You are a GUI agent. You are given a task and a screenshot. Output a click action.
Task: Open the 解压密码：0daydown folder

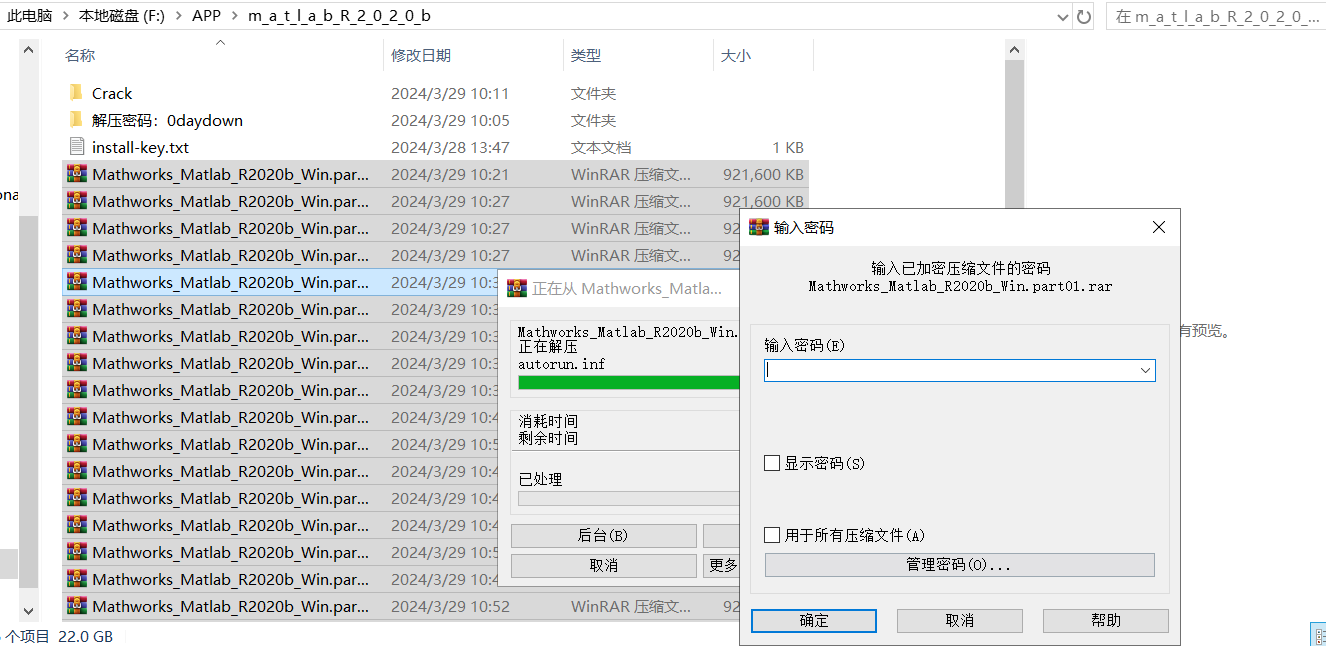point(77,120)
